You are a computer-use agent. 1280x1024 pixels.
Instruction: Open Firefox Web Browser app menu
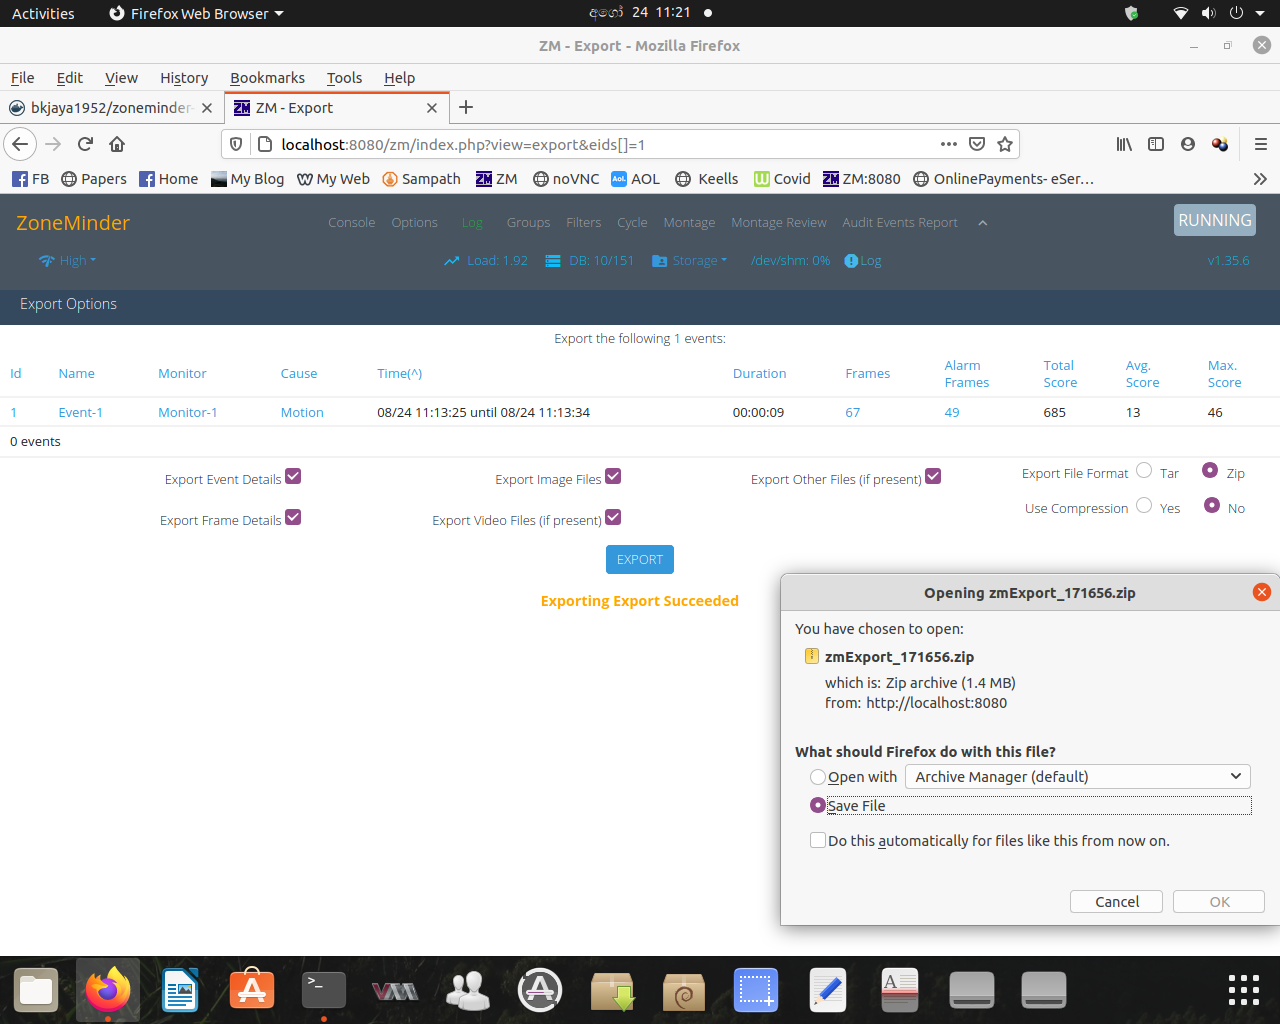pos(196,13)
